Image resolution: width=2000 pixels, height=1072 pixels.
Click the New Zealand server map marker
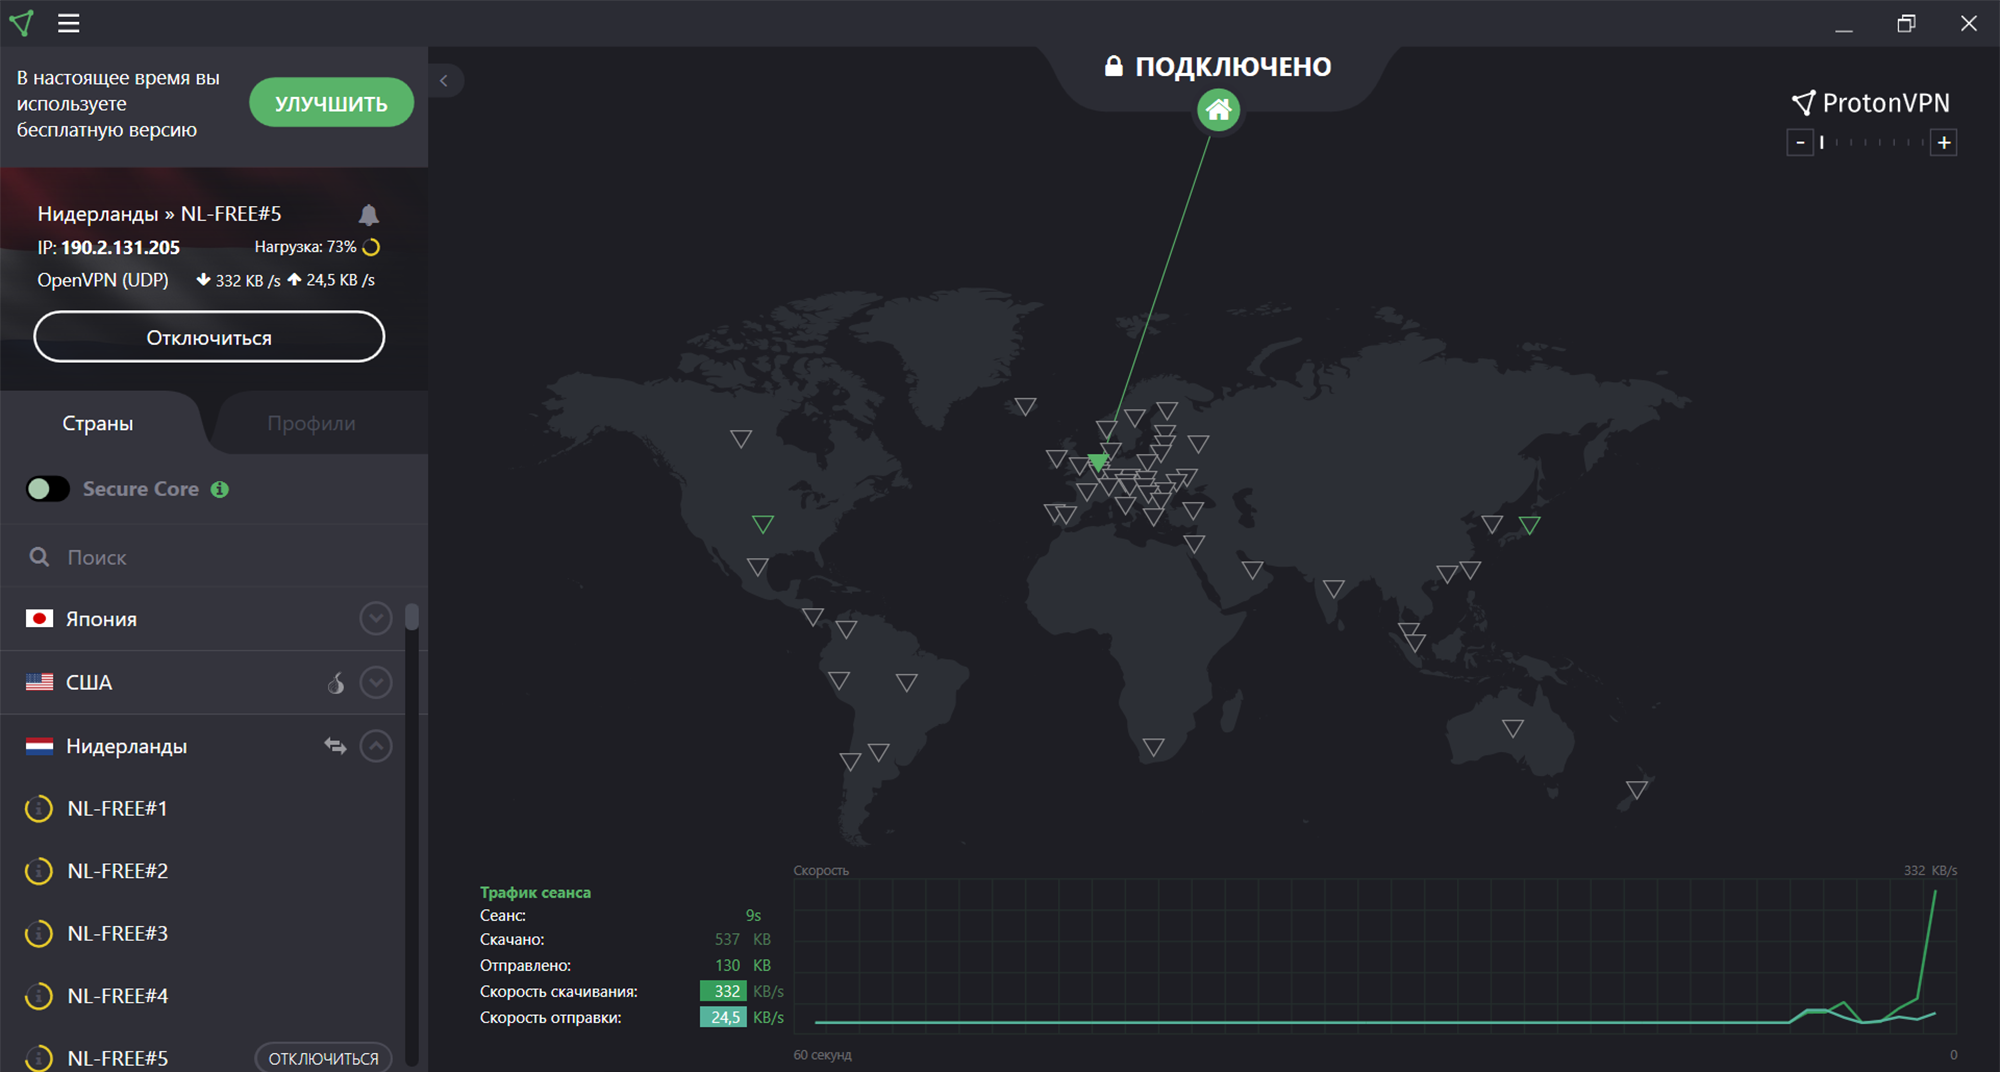[x=1637, y=790]
